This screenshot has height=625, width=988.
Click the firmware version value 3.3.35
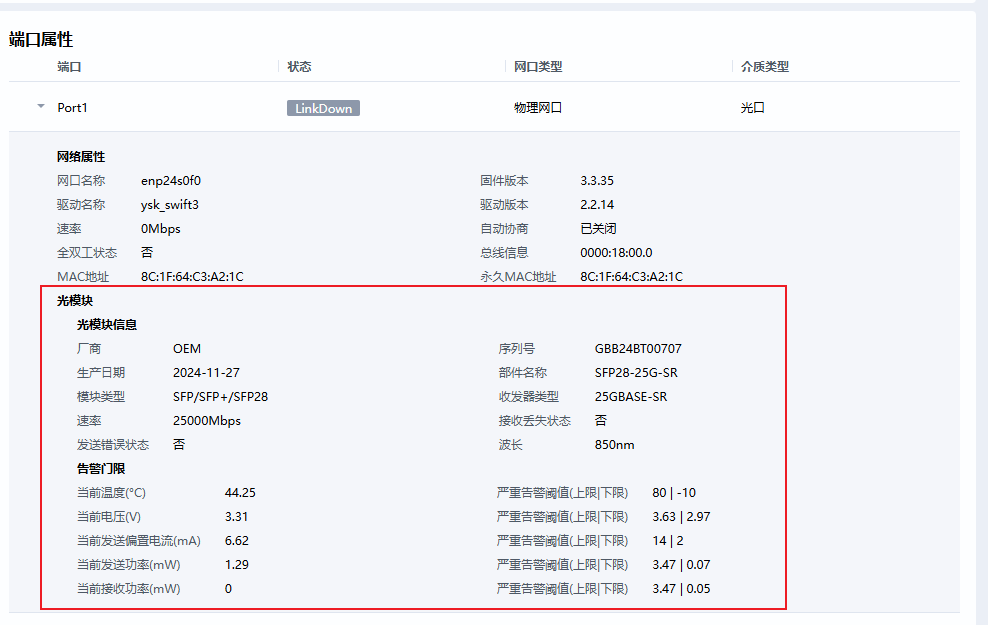pos(597,181)
